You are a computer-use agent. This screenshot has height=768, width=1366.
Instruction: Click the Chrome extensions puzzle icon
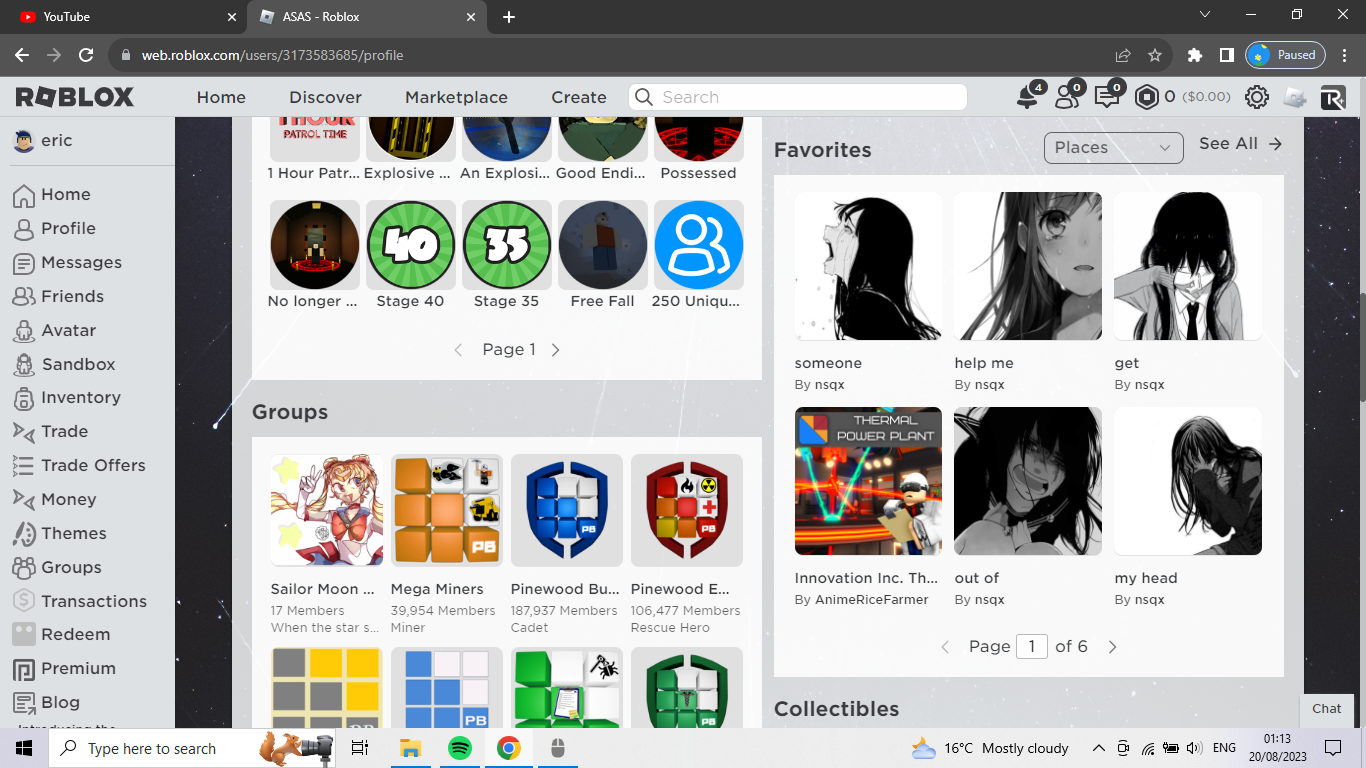(1194, 55)
